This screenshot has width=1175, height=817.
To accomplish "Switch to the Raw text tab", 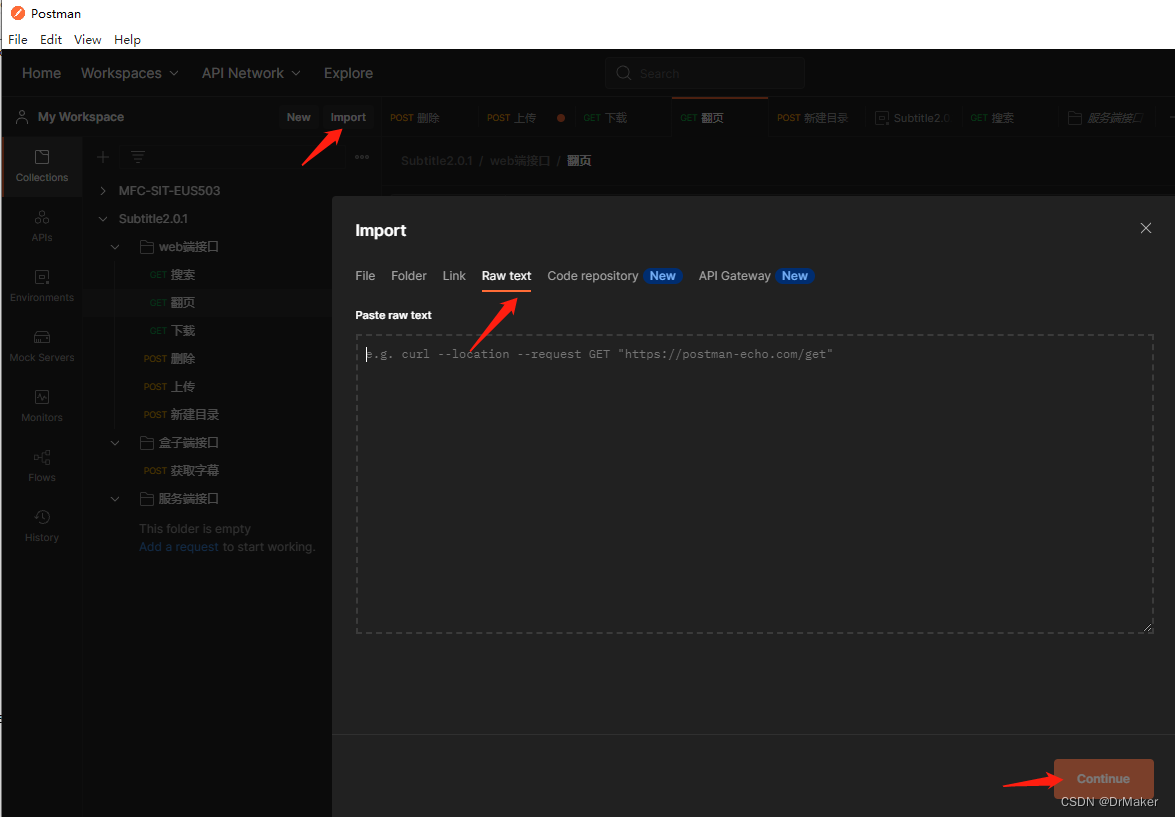I will (x=506, y=276).
